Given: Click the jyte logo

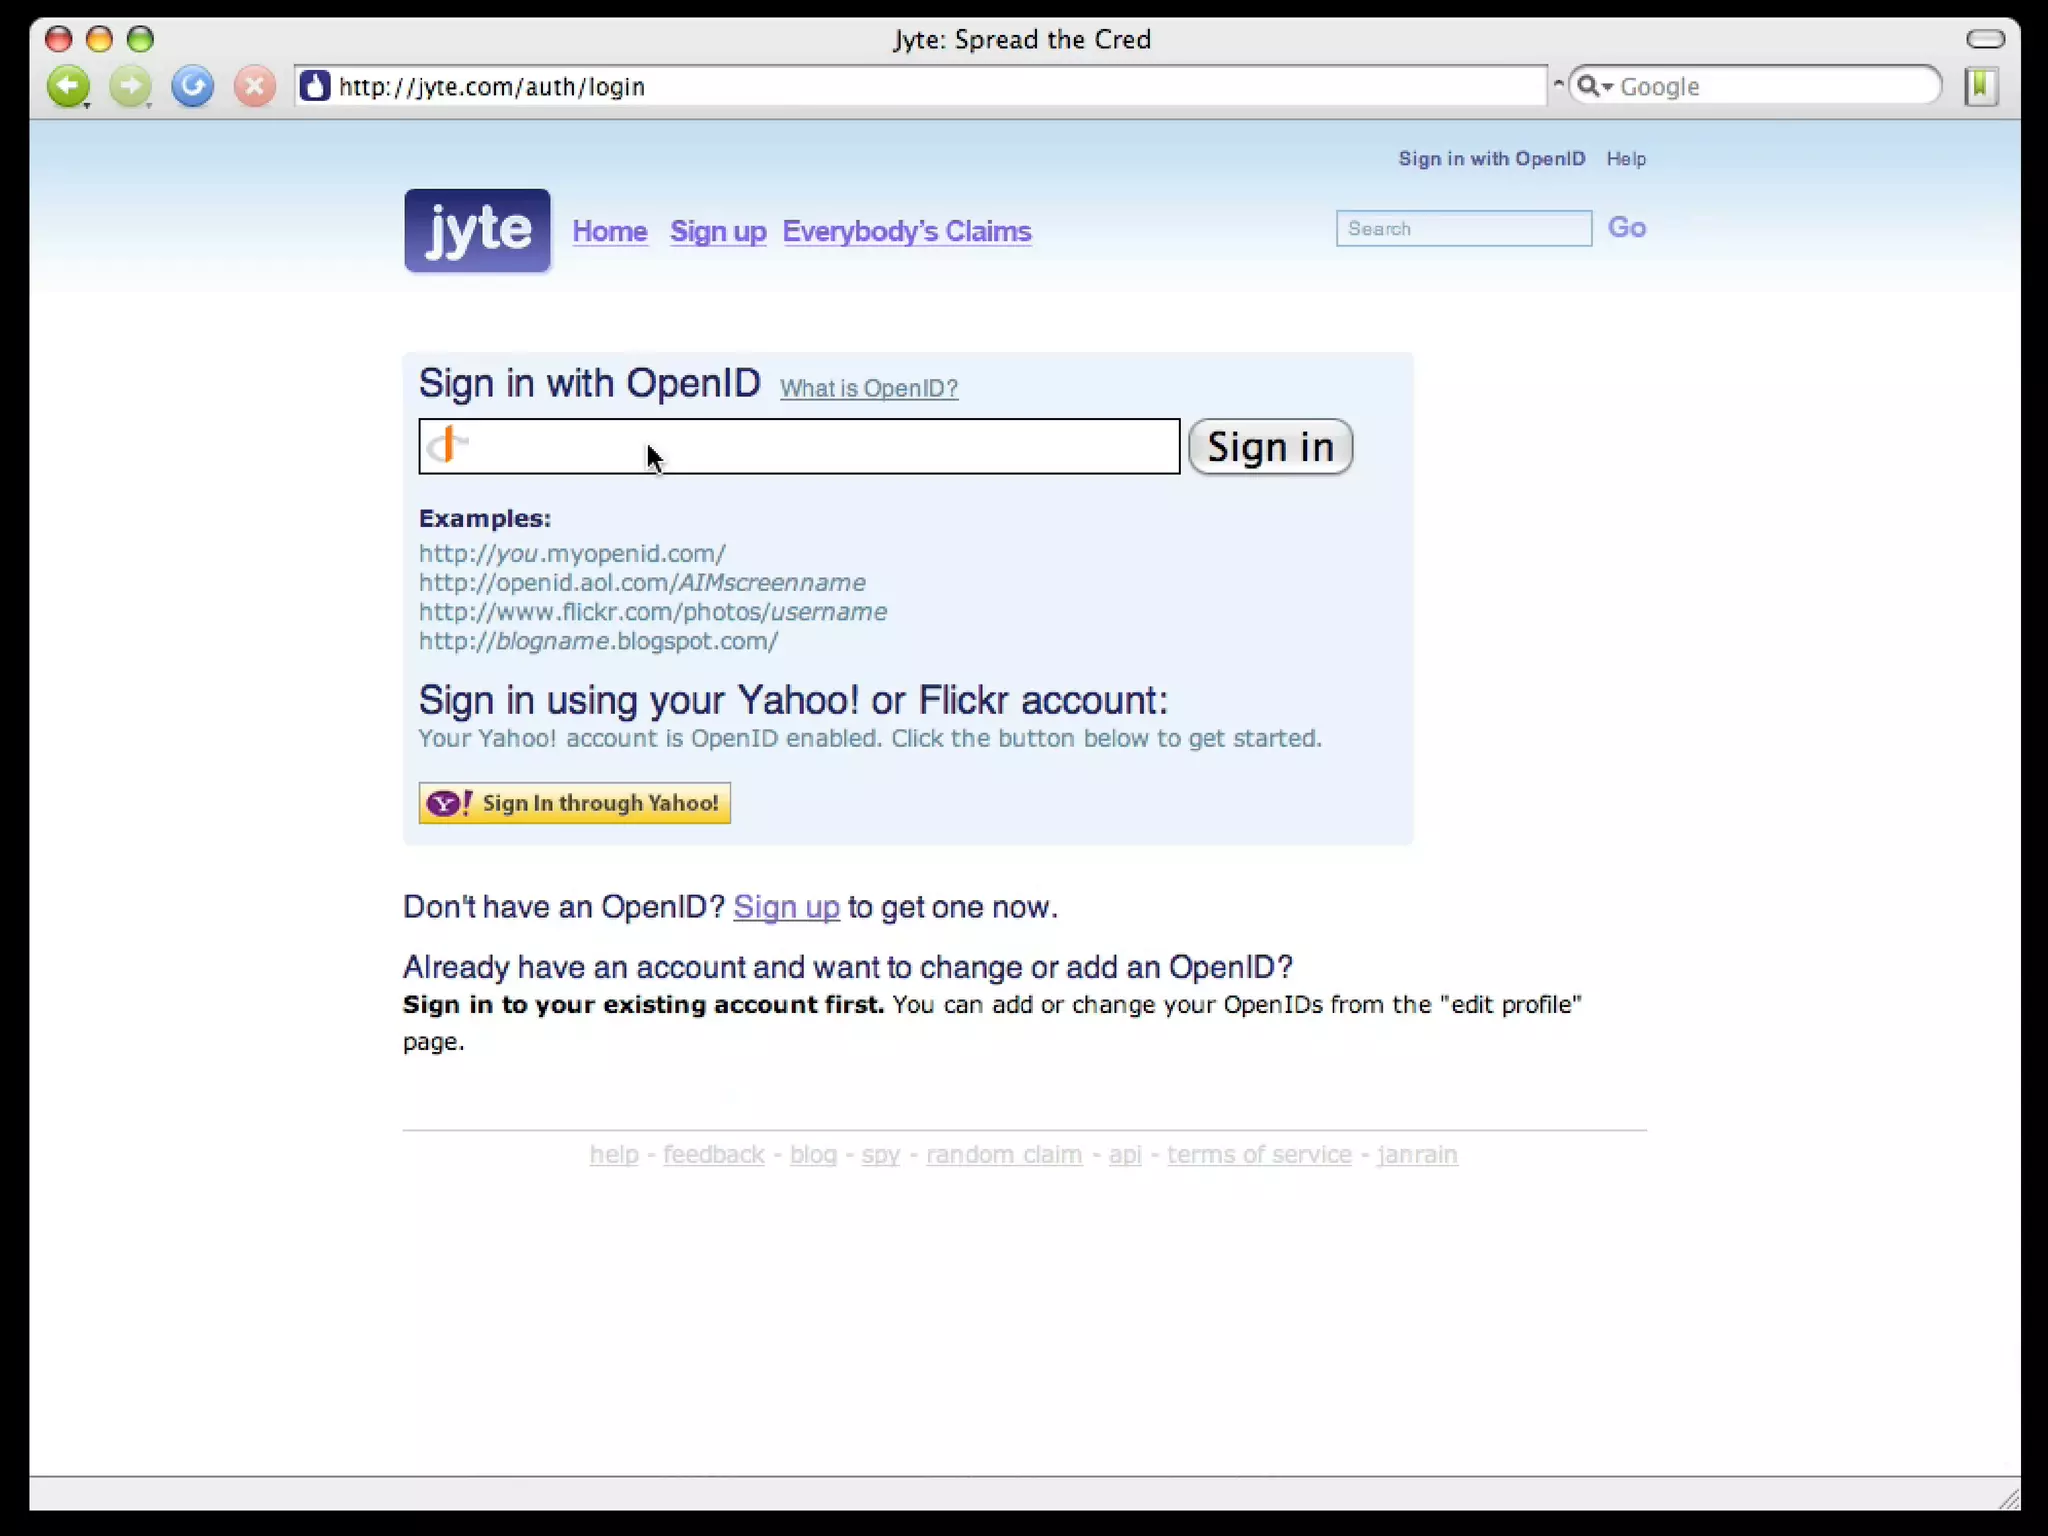Looking at the screenshot, I should [477, 231].
